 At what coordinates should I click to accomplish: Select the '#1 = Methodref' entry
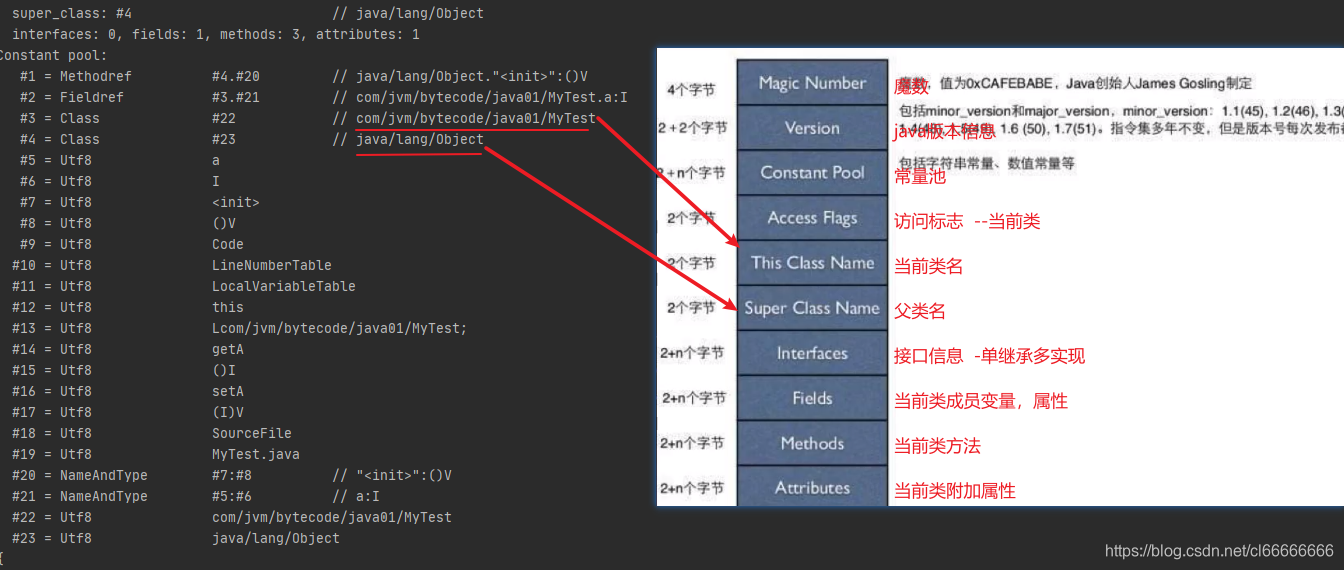(75, 76)
